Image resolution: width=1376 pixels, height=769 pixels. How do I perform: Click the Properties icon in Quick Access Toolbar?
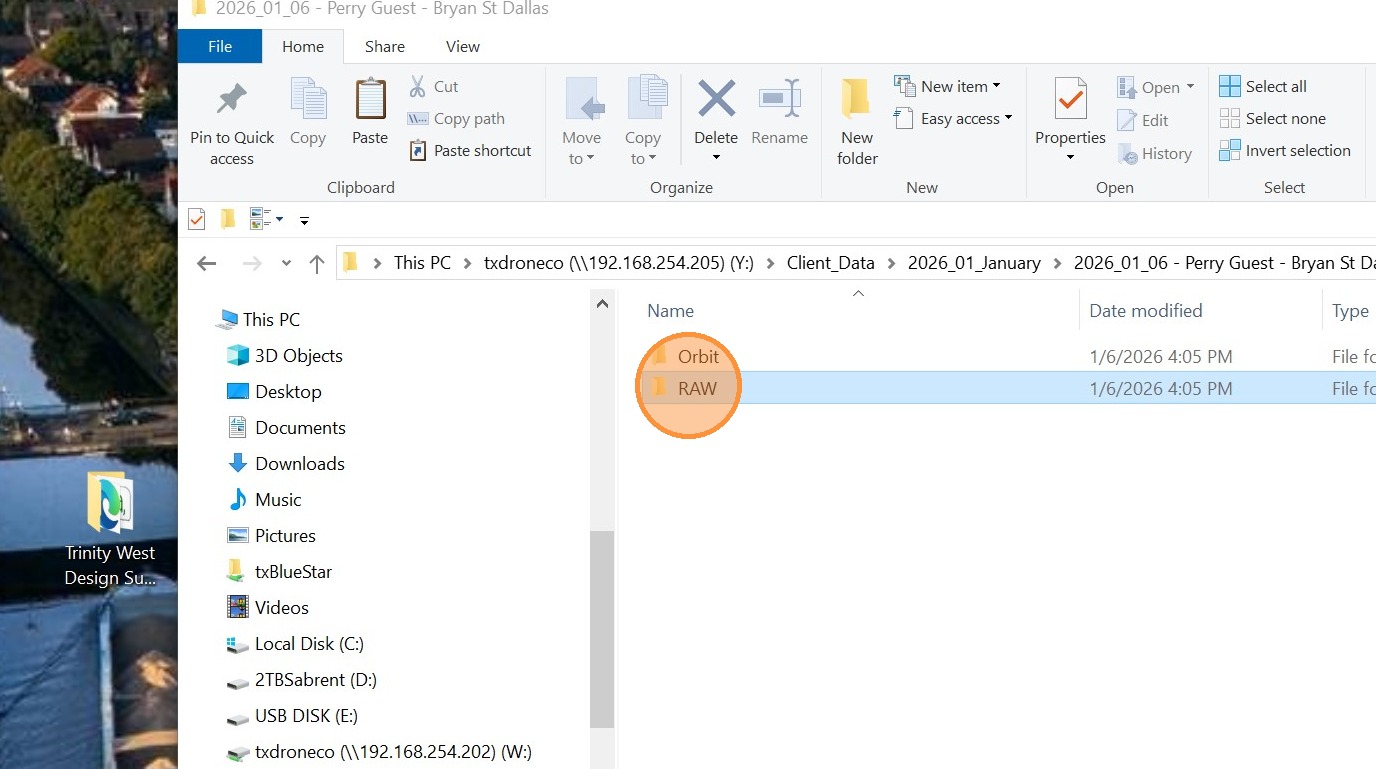pyautogui.click(x=197, y=219)
